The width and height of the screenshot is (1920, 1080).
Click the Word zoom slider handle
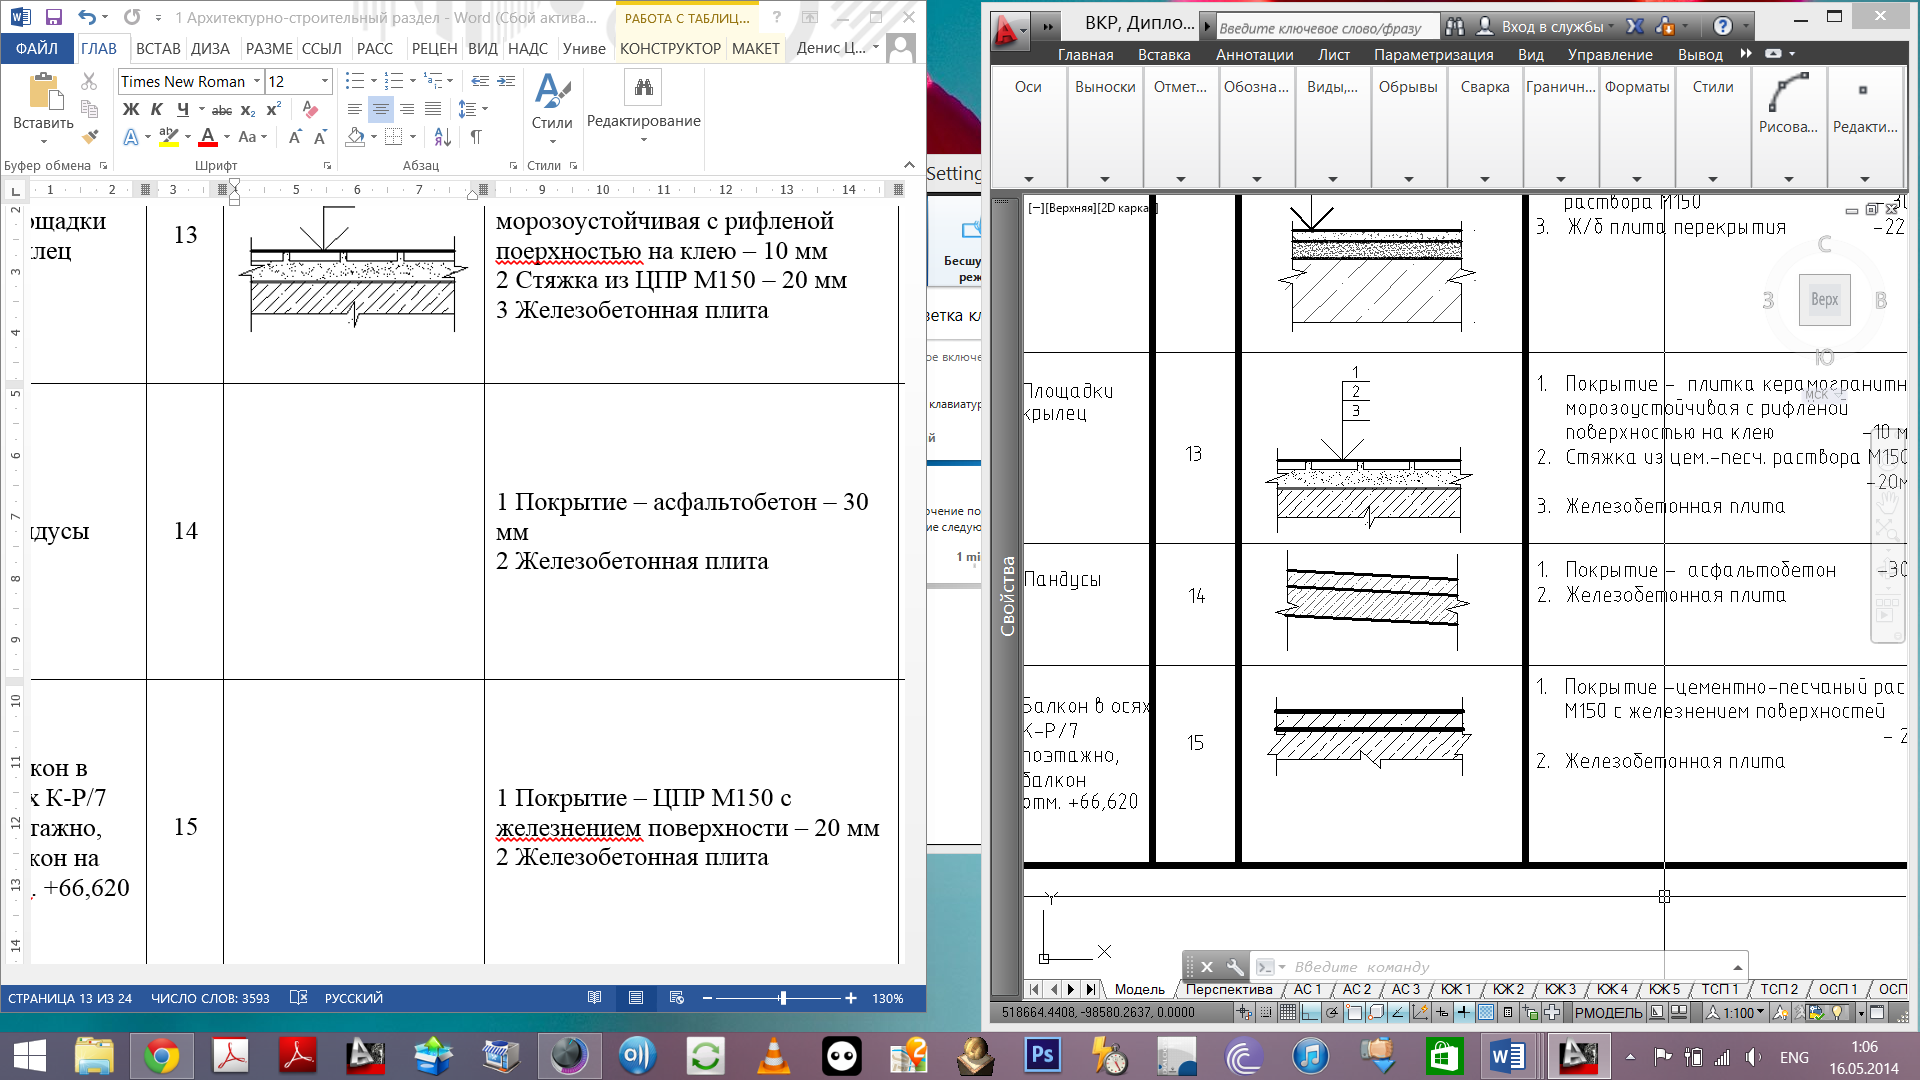pyautogui.click(x=783, y=998)
